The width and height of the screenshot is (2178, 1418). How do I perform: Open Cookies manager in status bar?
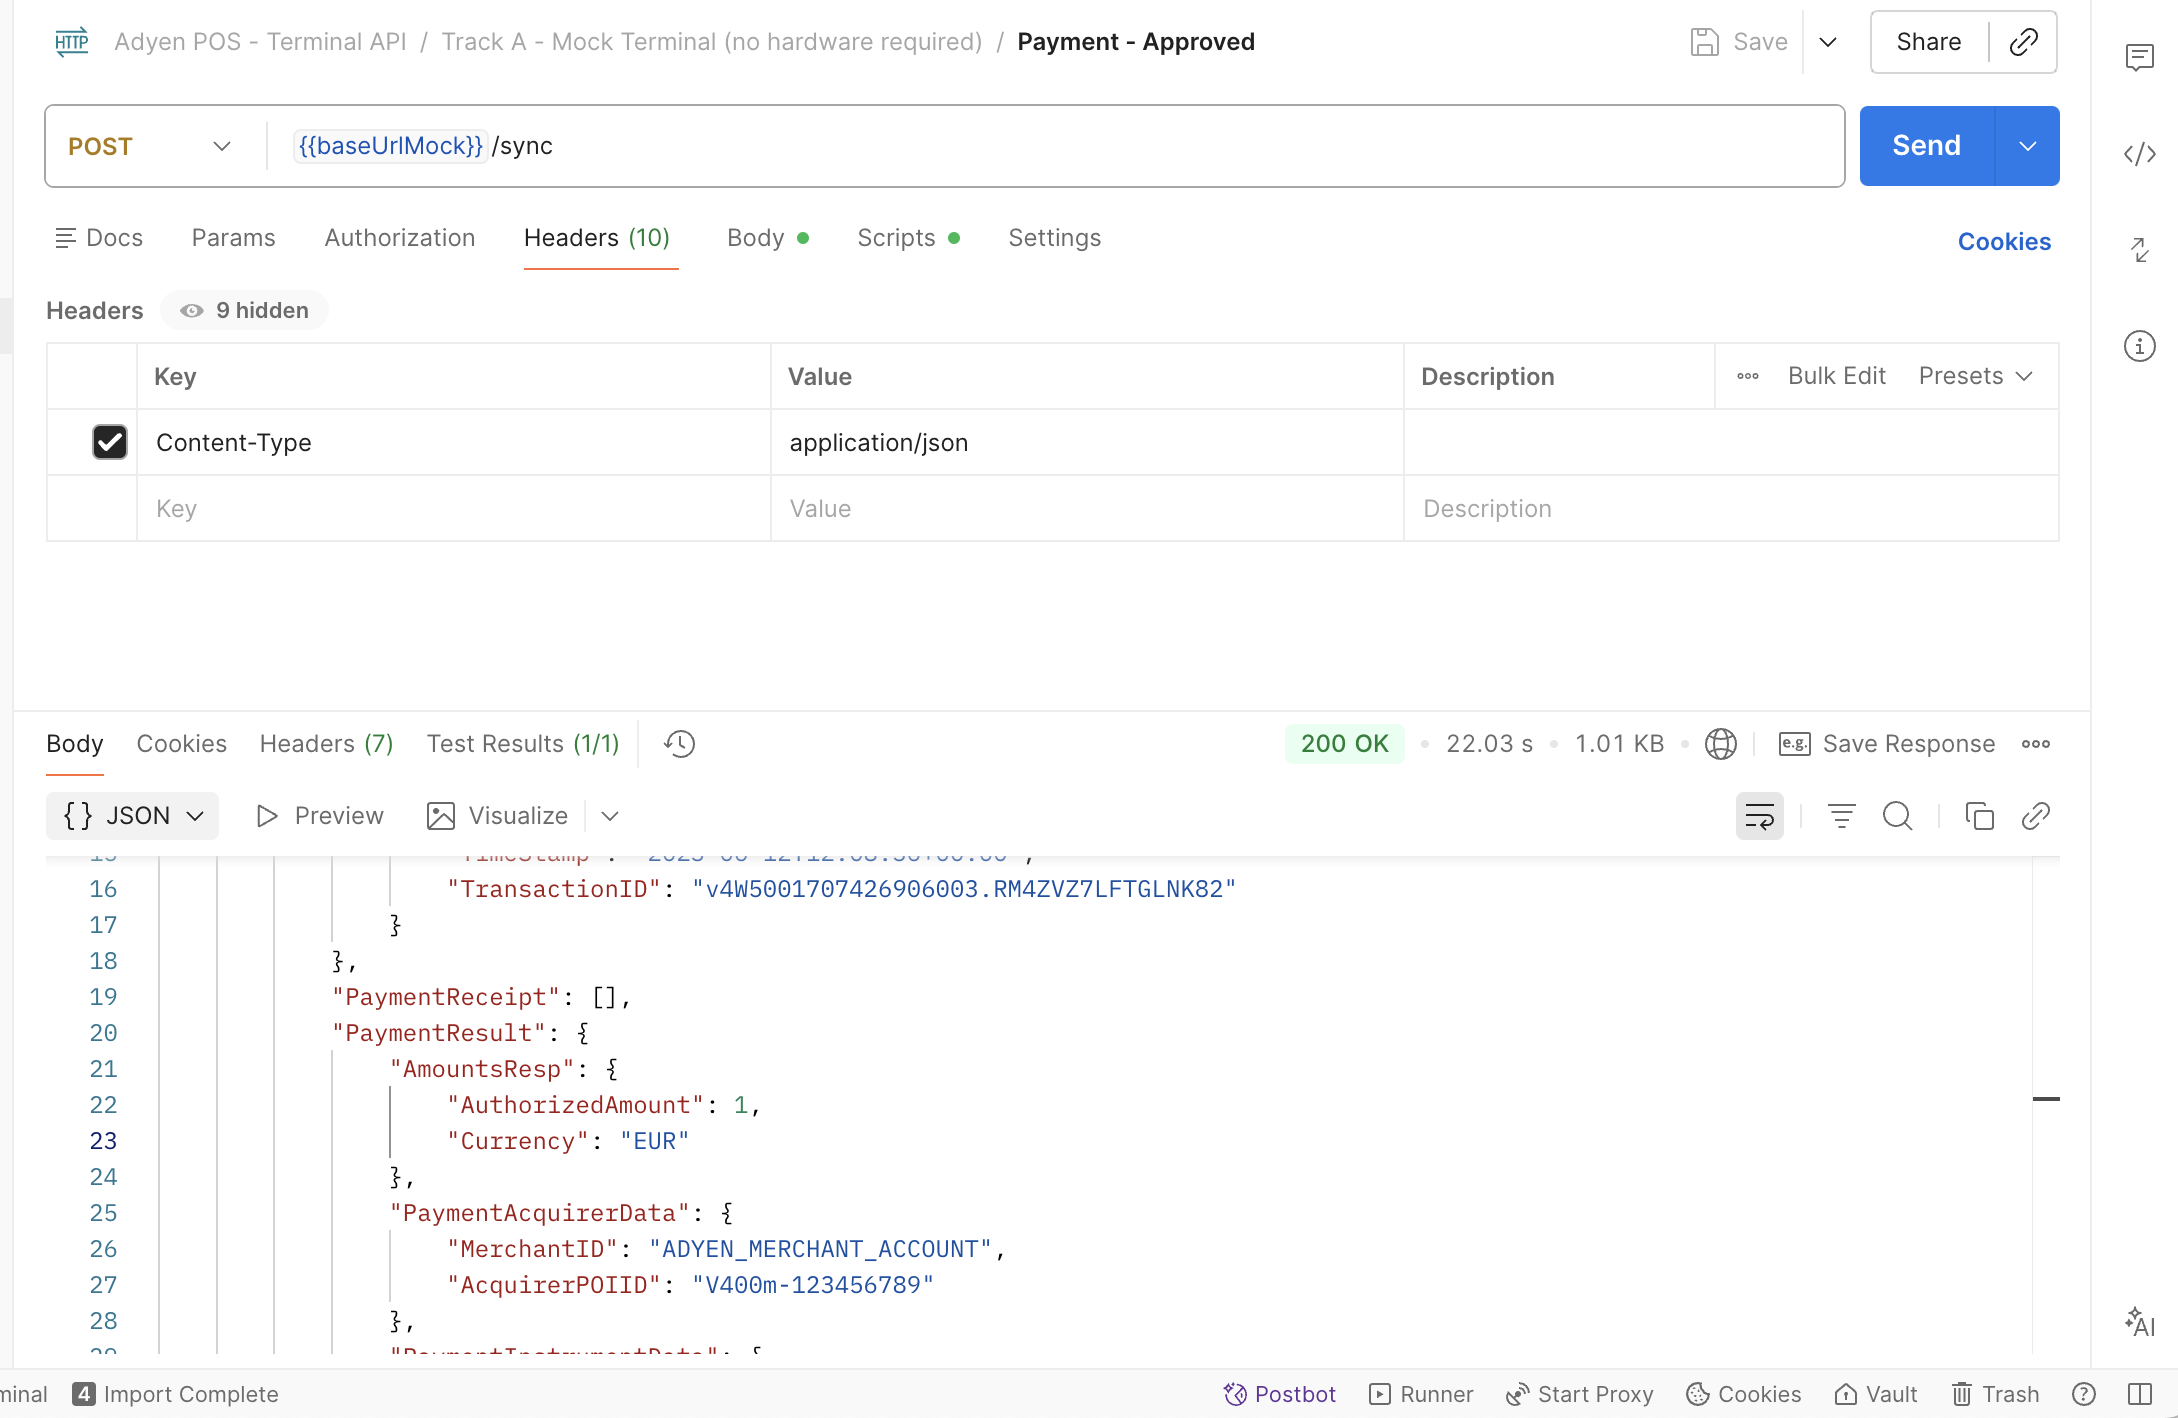tap(1743, 1394)
